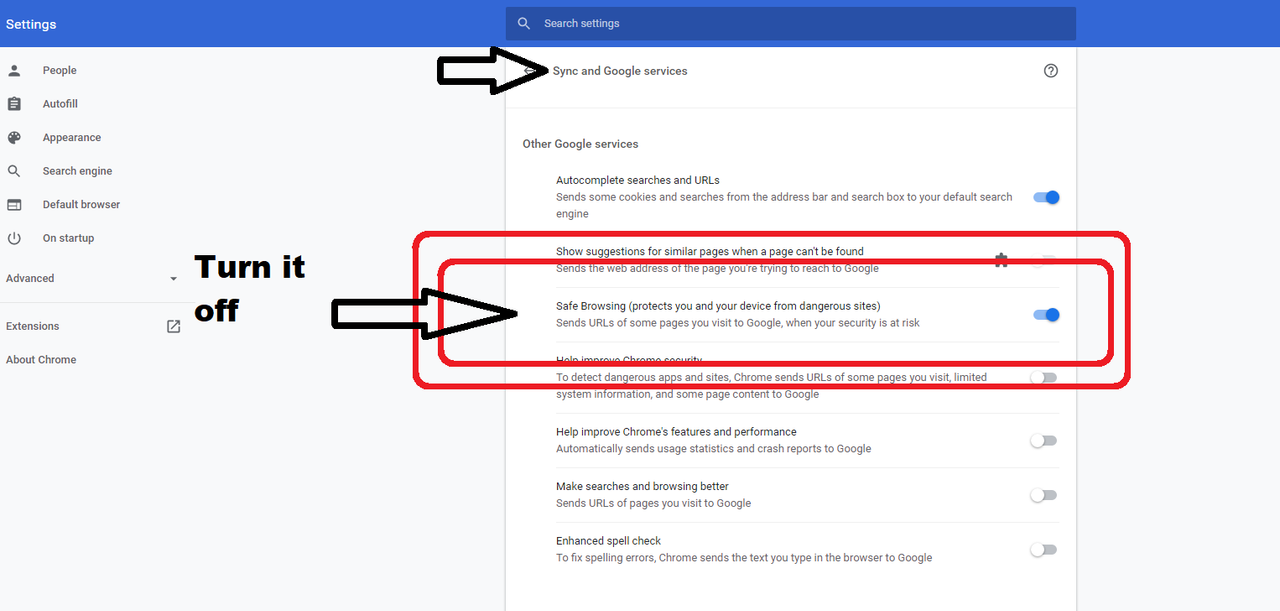Viewport: 1280px width, 611px height.
Task: Click the Appearance palette icon
Action: (14, 138)
